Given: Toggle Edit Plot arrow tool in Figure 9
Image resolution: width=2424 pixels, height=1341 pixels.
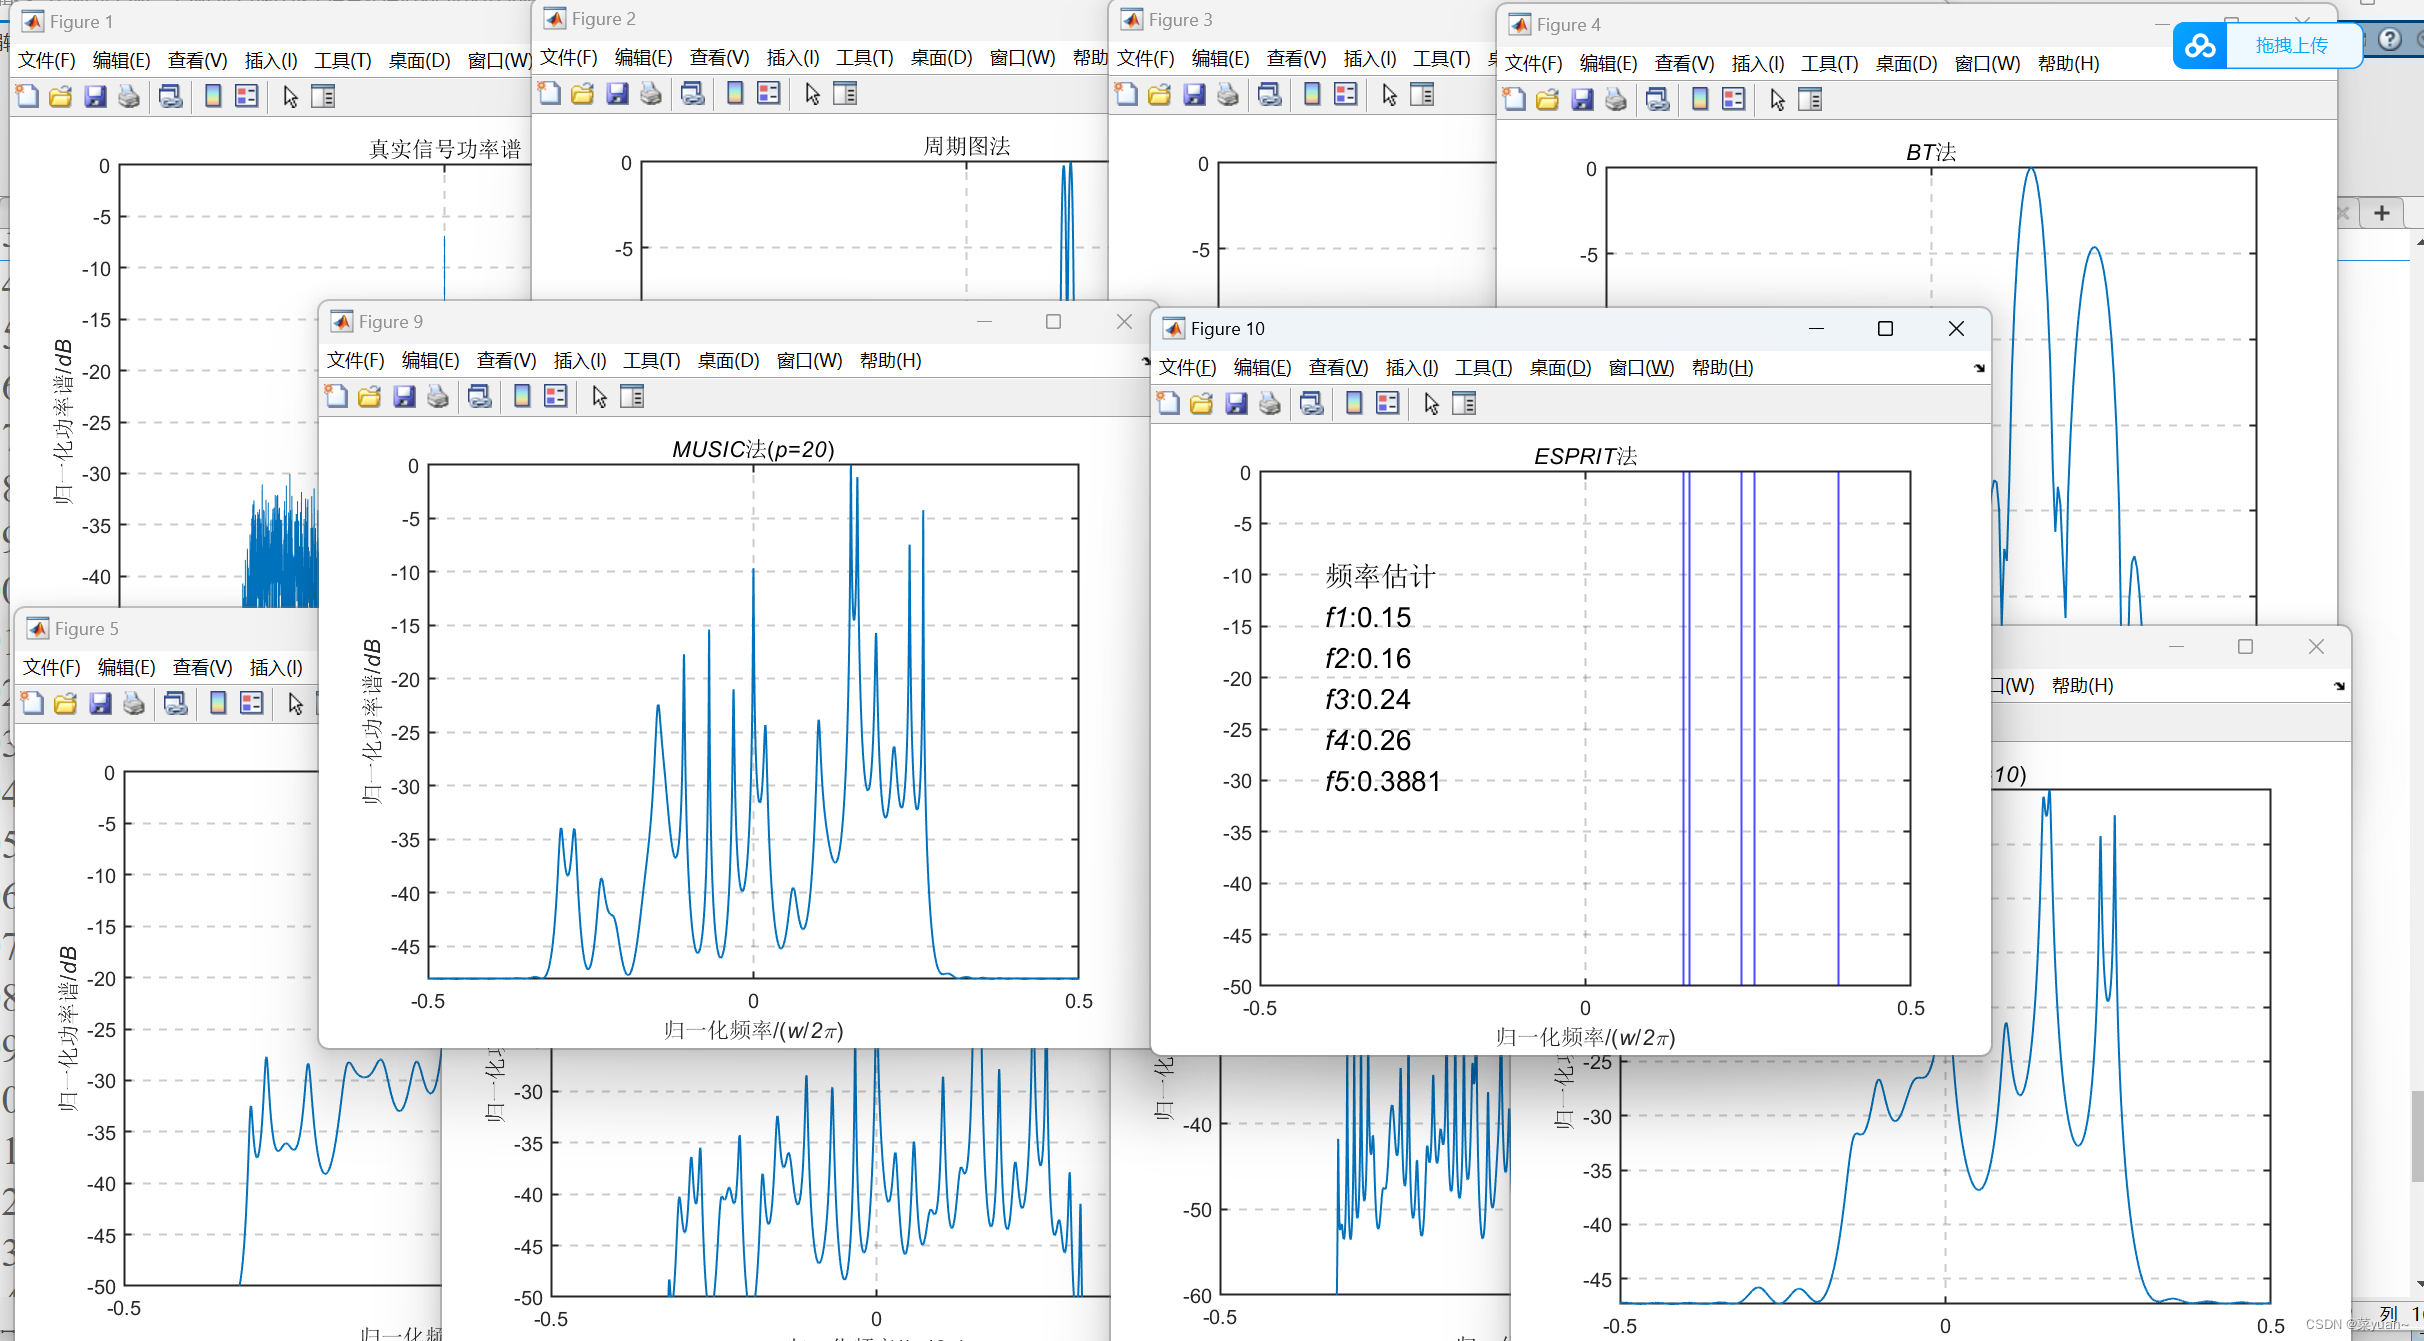Looking at the screenshot, I should (599, 397).
